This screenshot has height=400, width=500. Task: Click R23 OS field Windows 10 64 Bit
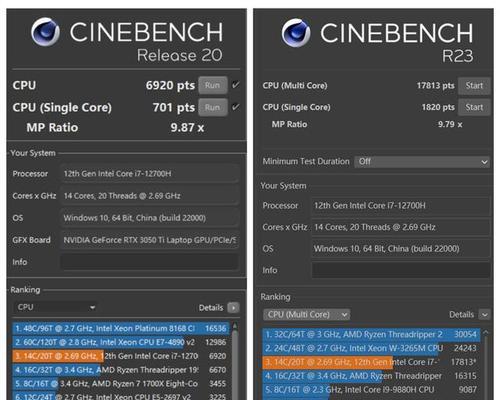[x=401, y=249]
